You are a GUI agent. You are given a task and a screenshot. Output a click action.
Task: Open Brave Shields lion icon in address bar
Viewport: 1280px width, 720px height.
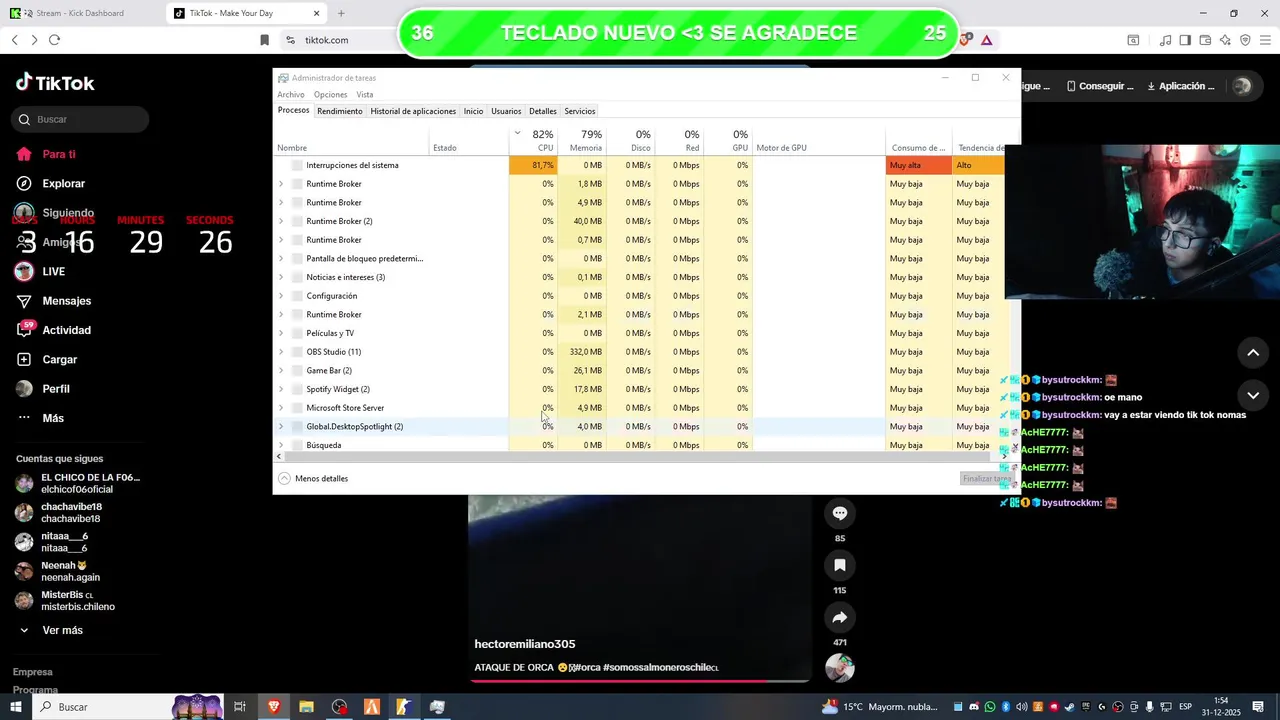pyautogui.click(x=965, y=40)
